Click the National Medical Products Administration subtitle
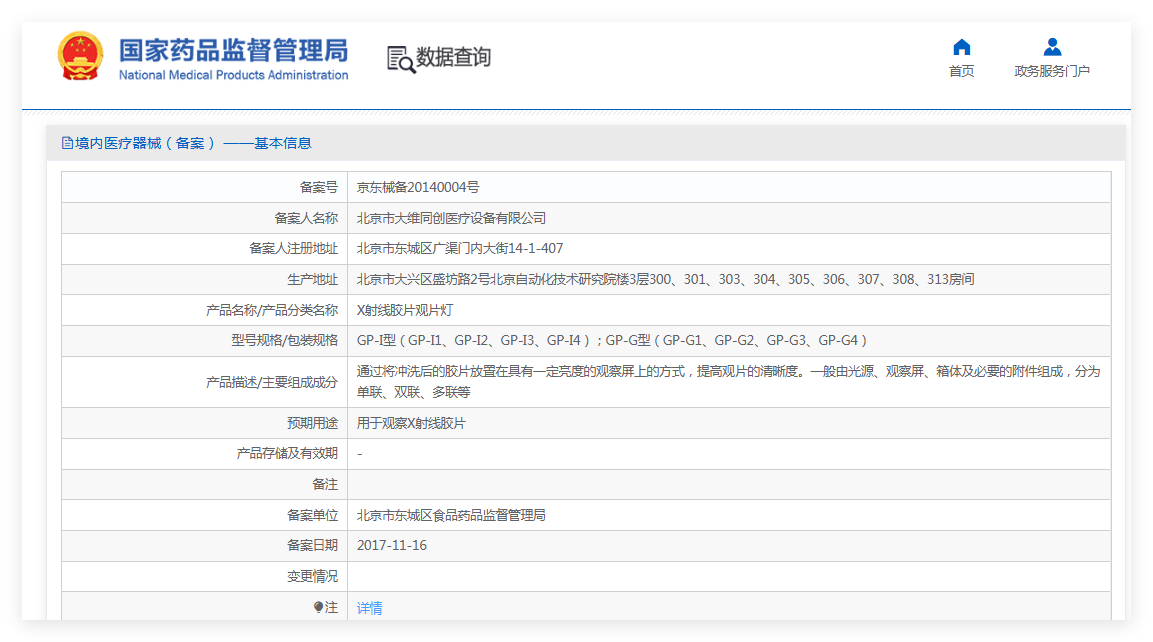 (x=233, y=75)
